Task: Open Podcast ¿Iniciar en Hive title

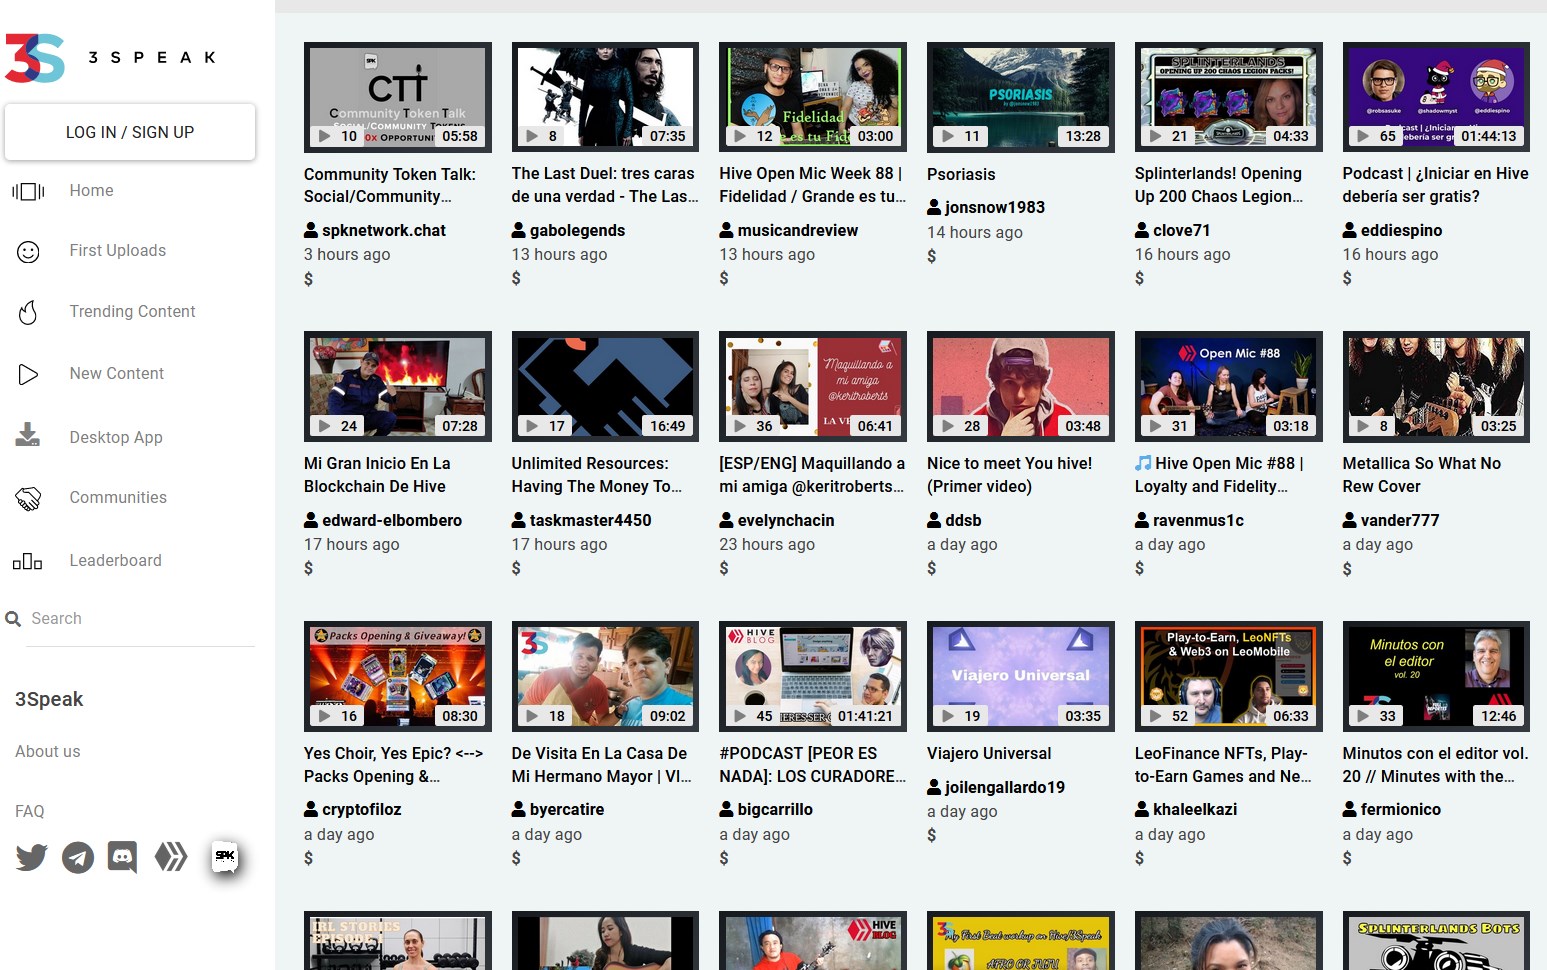Action: tap(1436, 185)
